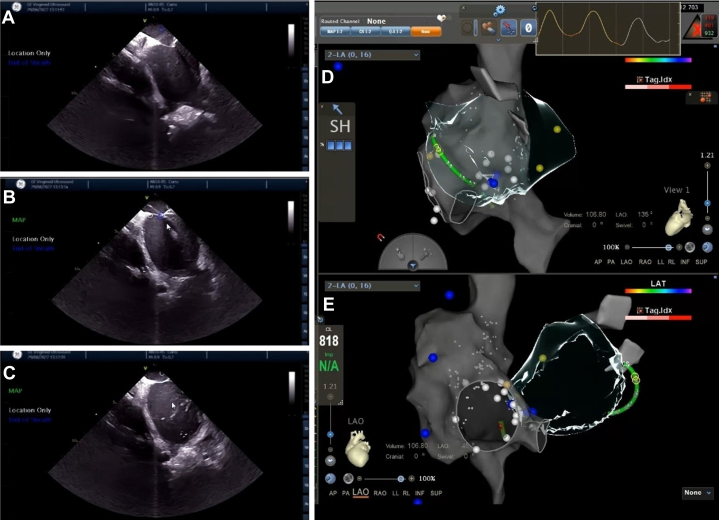Click the View 1 heart orientation icon
The height and width of the screenshot is (520, 719).
(678, 218)
